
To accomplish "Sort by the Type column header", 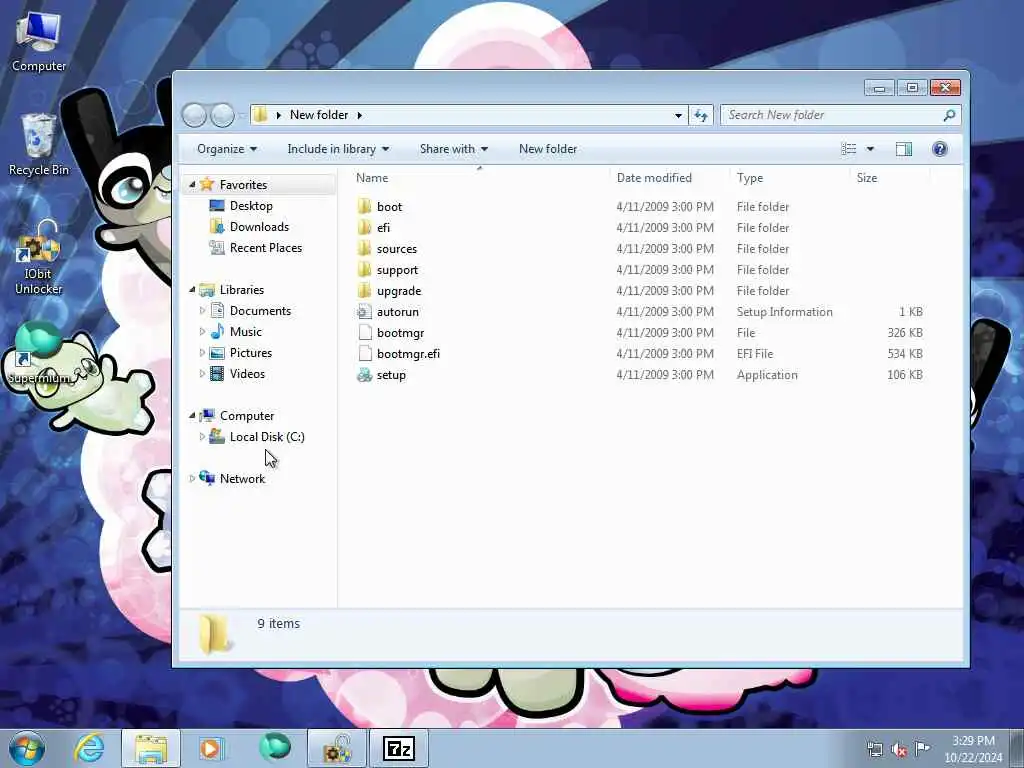I will (x=790, y=178).
